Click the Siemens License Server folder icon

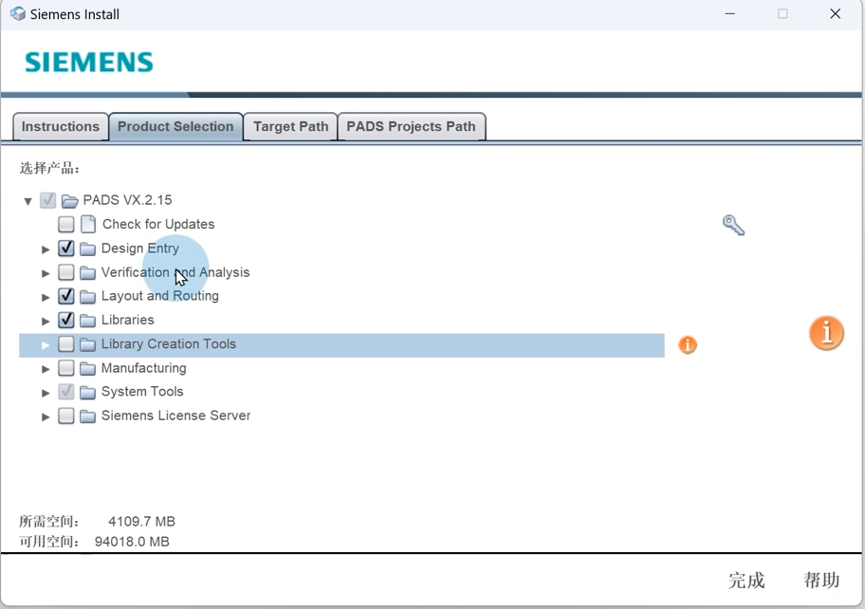(88, 415)
